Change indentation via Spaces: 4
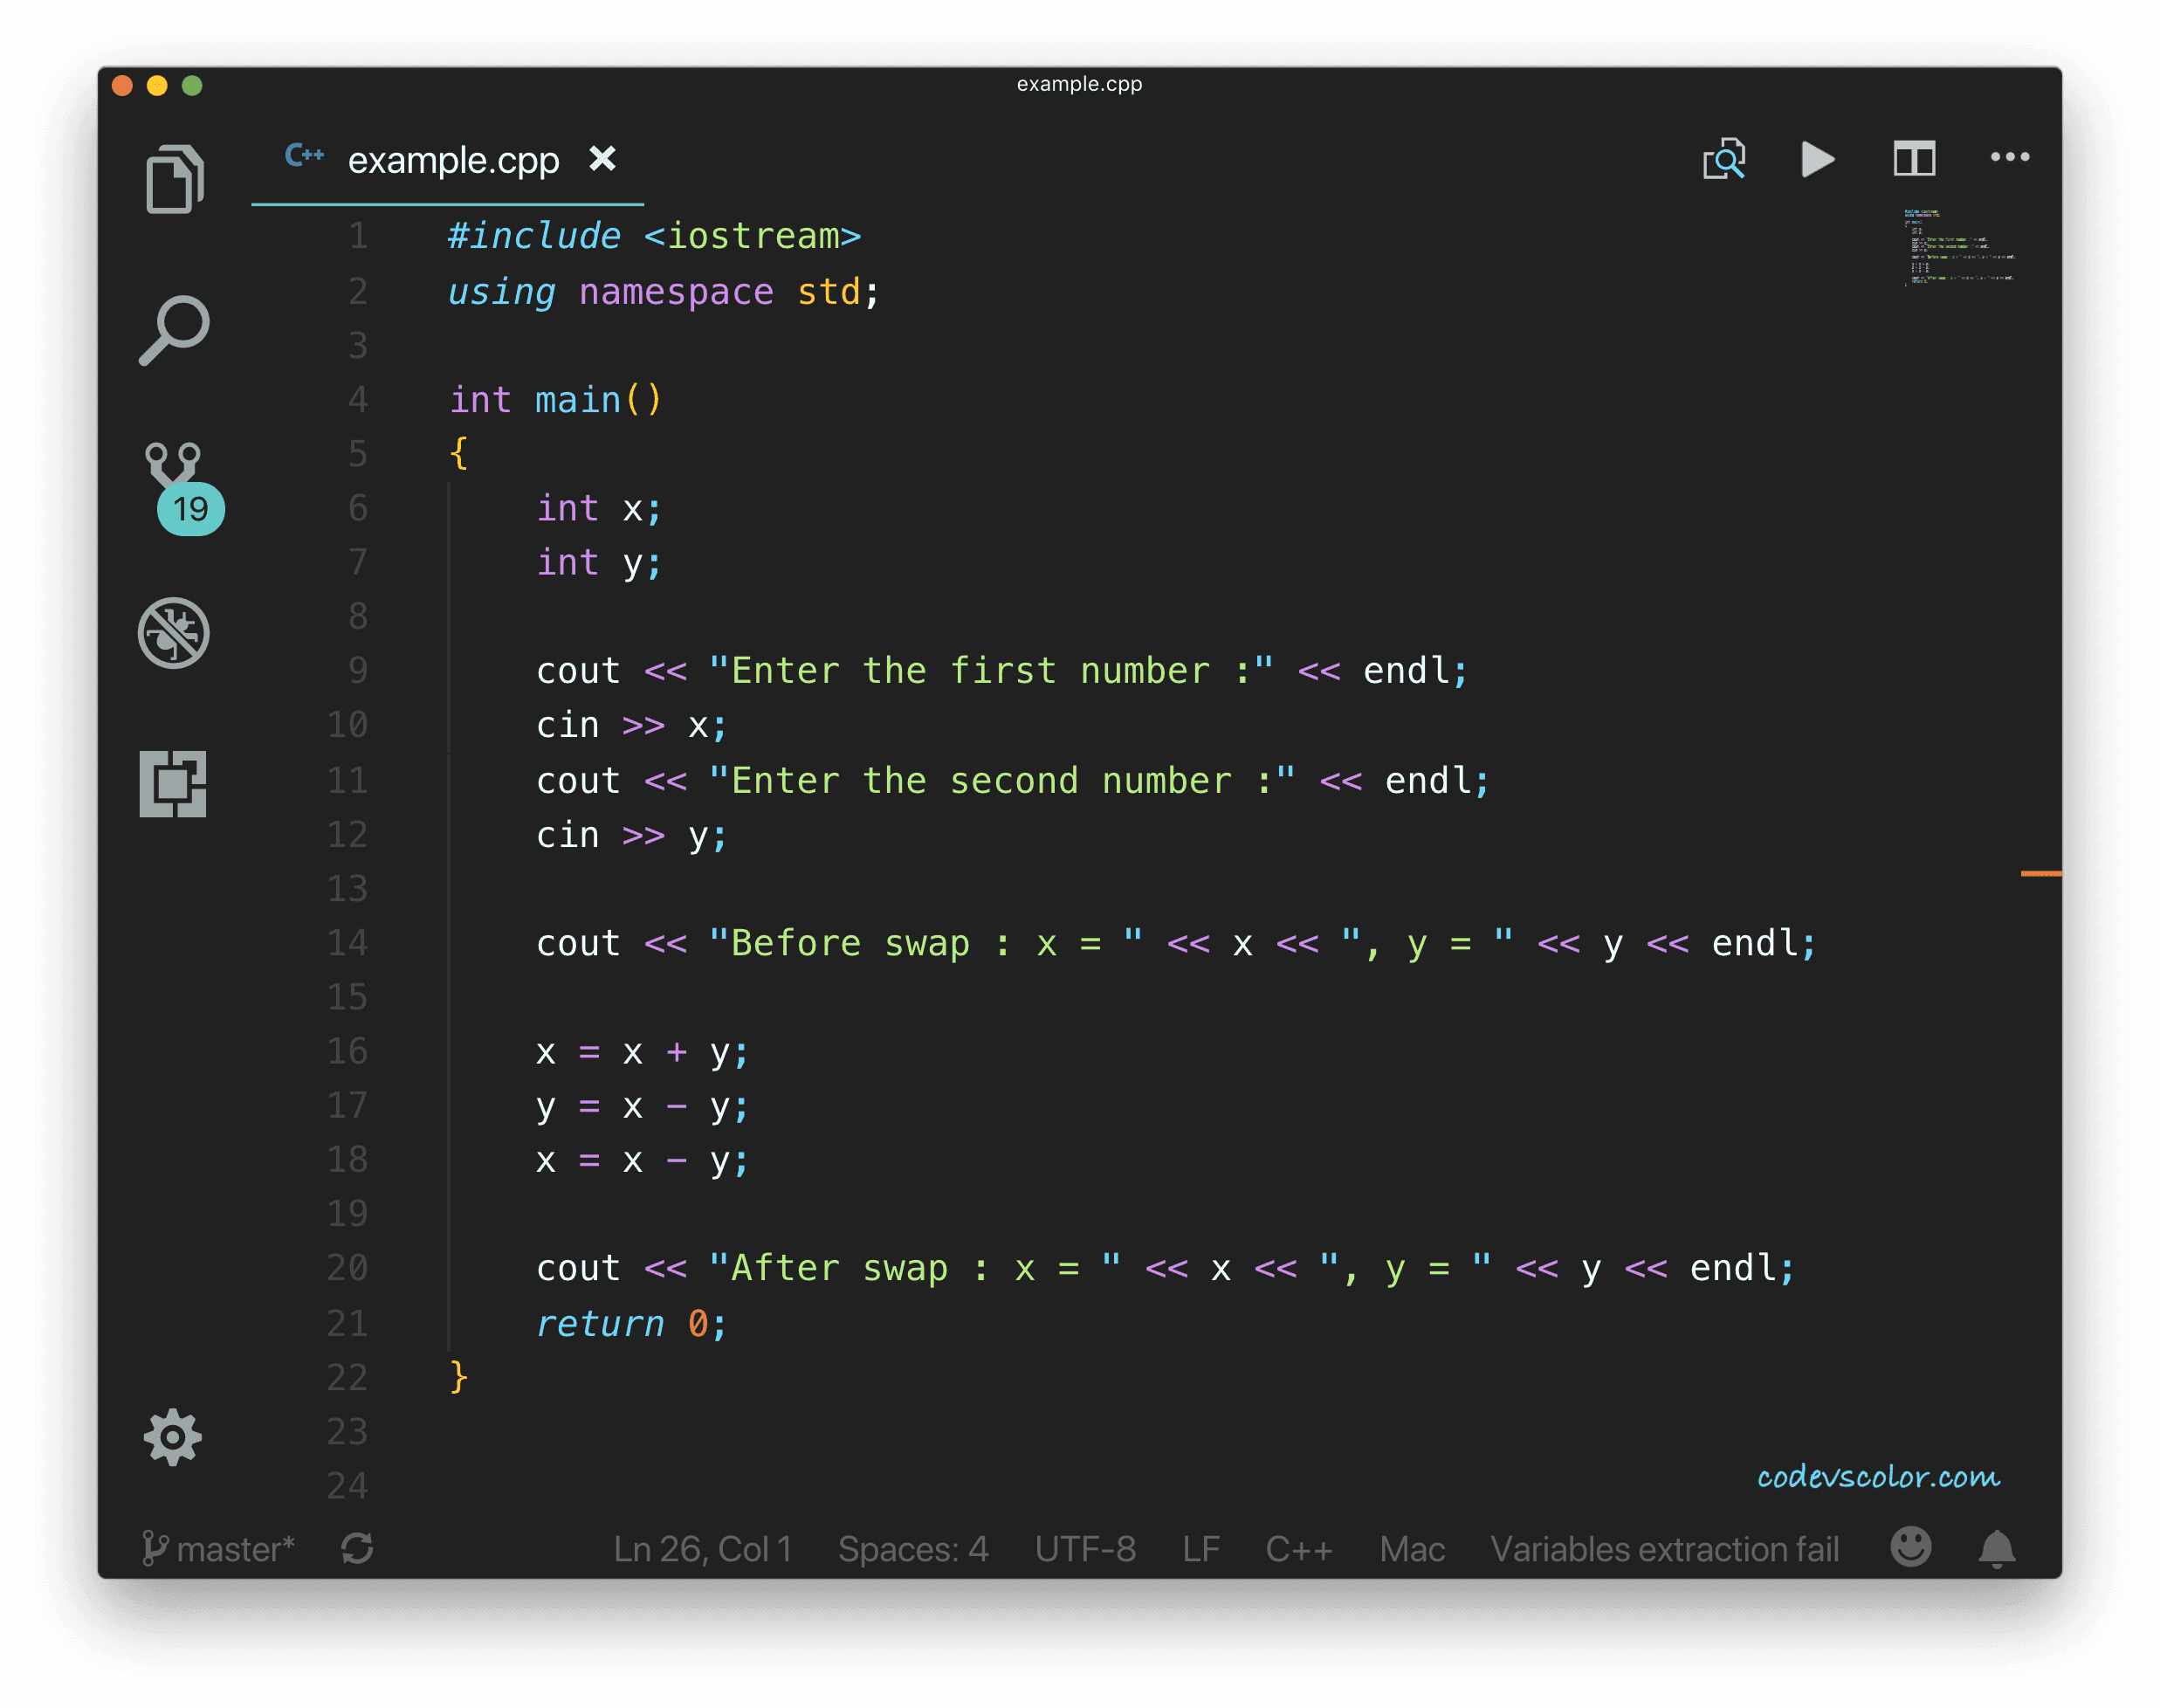This screenshot has width=2160, height=1708. [x=912, y=1549]
